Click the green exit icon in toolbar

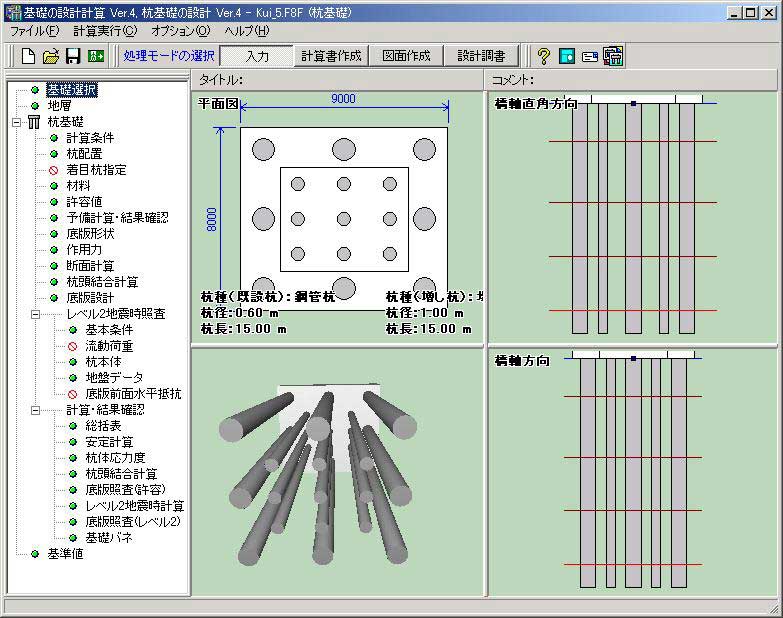tap(96, 56)
